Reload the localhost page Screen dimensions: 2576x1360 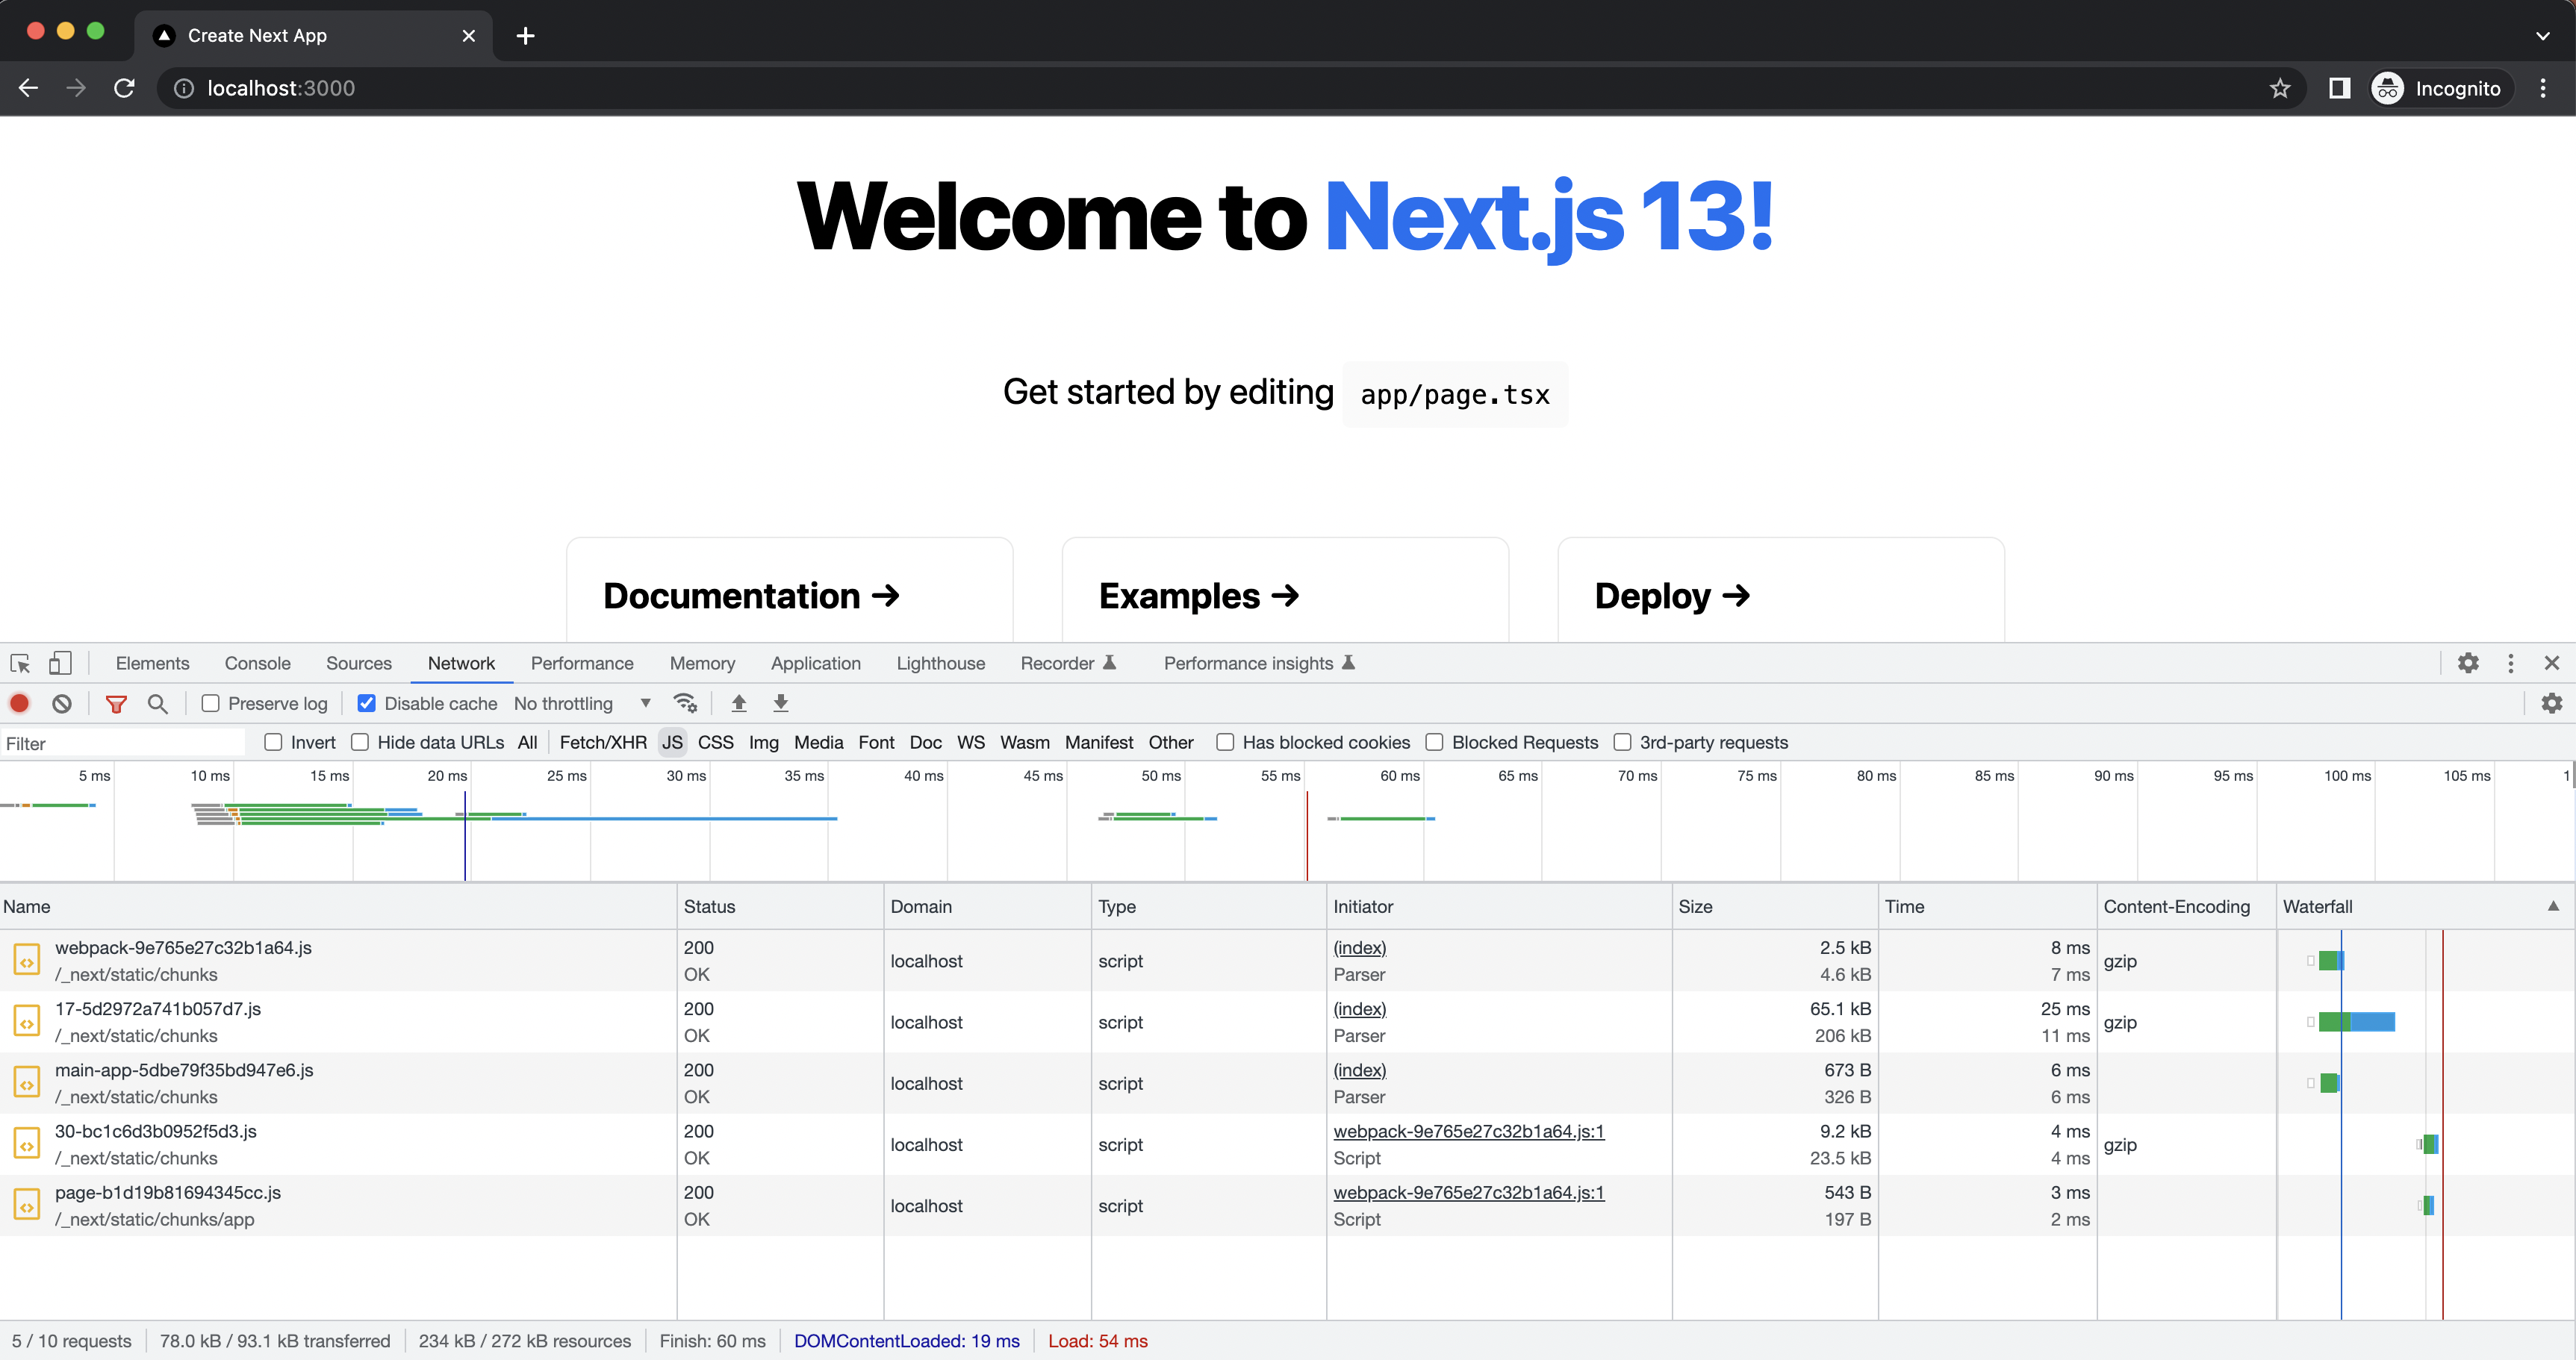pyautogui.click(x=124, y=88)
